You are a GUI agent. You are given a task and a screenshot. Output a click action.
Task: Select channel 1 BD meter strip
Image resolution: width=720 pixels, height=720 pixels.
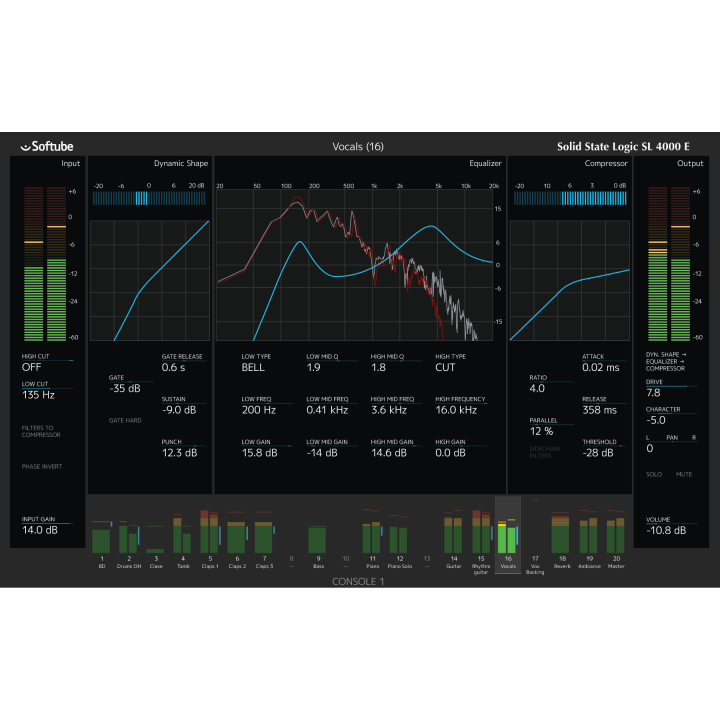102,545
